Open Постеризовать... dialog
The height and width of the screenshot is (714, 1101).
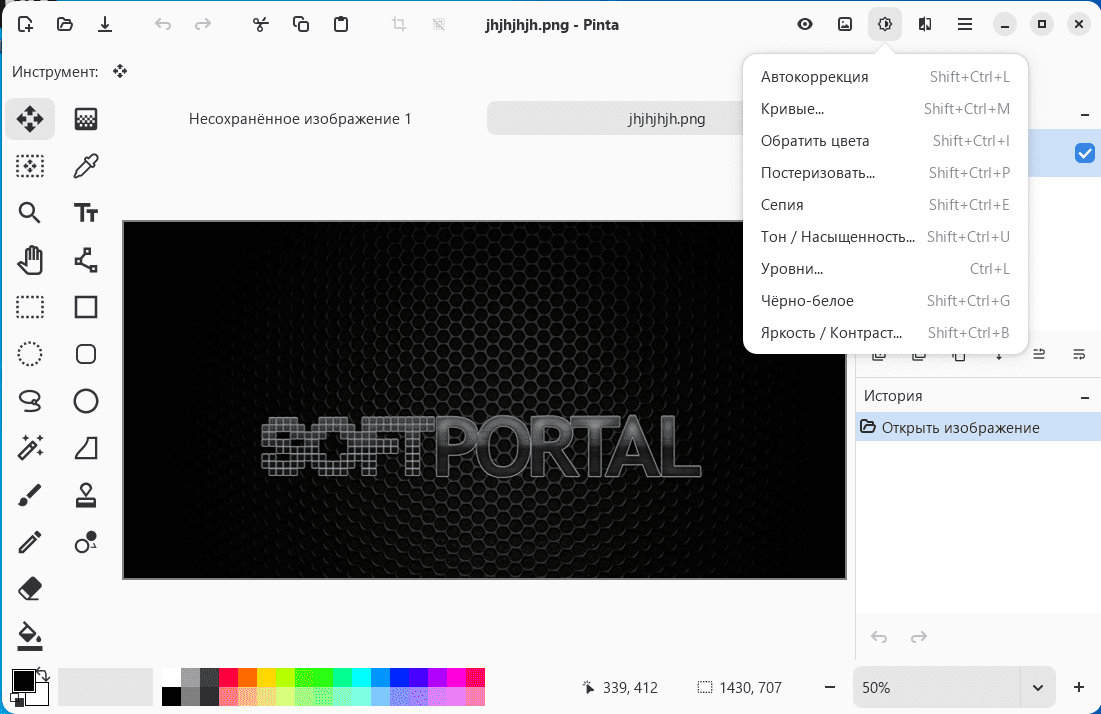tap(885, 173)
